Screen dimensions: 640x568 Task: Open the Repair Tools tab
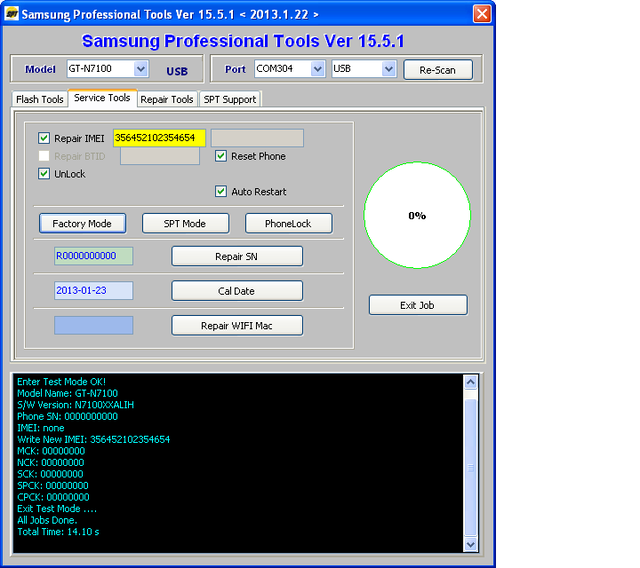point(167,99)
